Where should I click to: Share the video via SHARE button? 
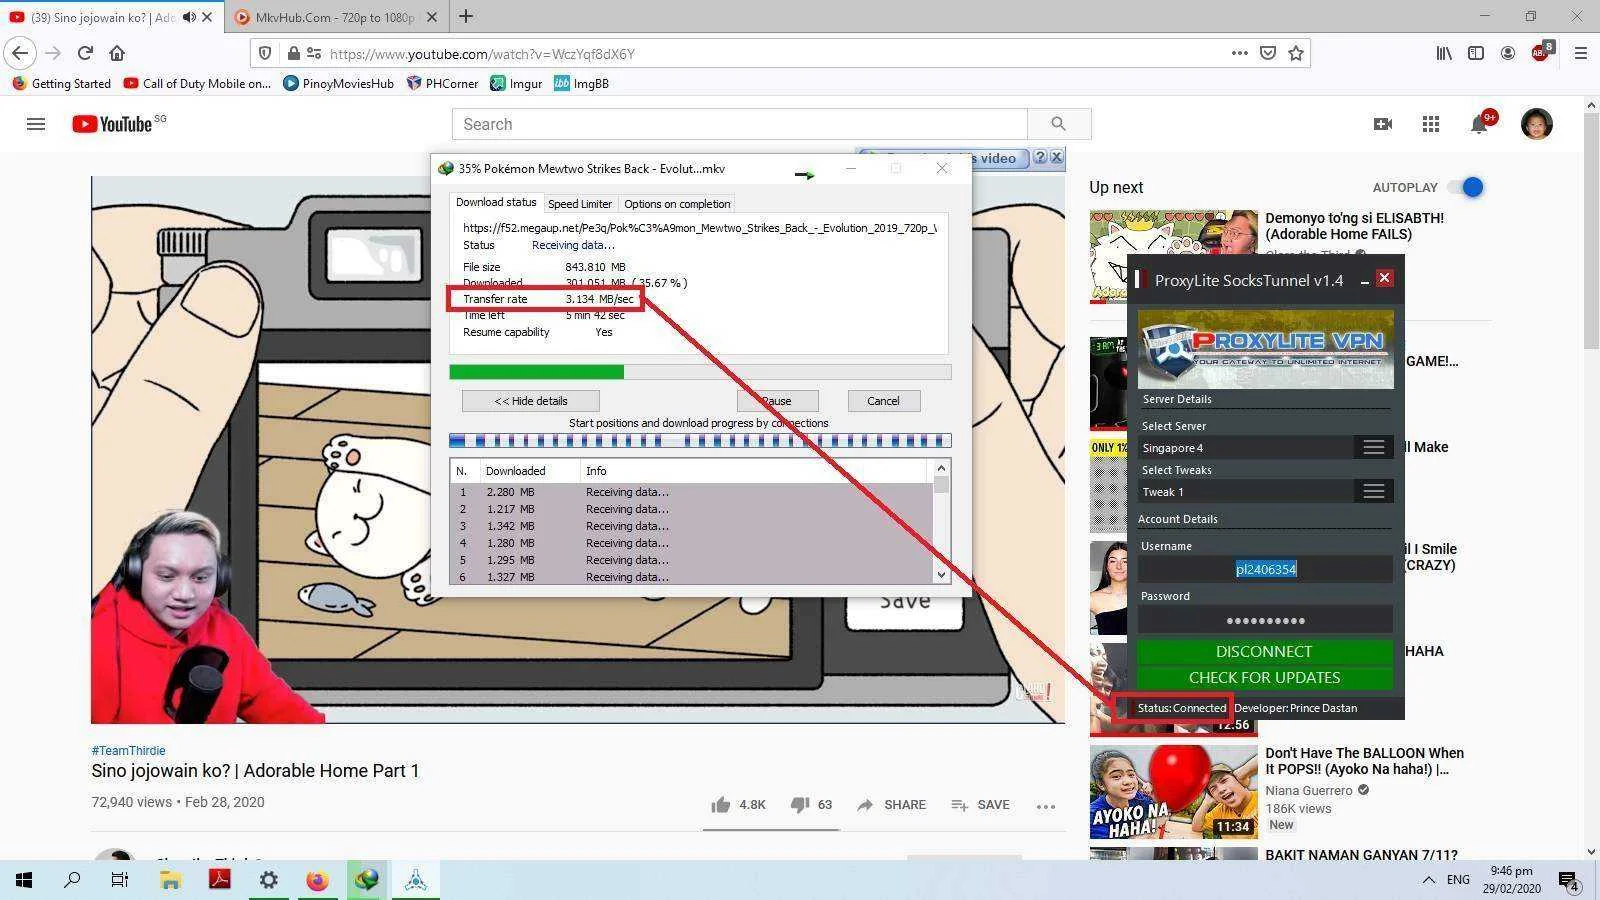coord(891,805)
